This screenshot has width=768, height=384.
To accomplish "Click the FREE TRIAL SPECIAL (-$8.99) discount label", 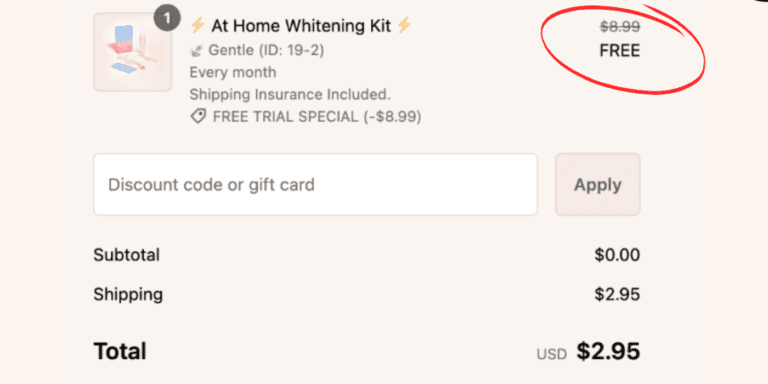I will point(317,117).
